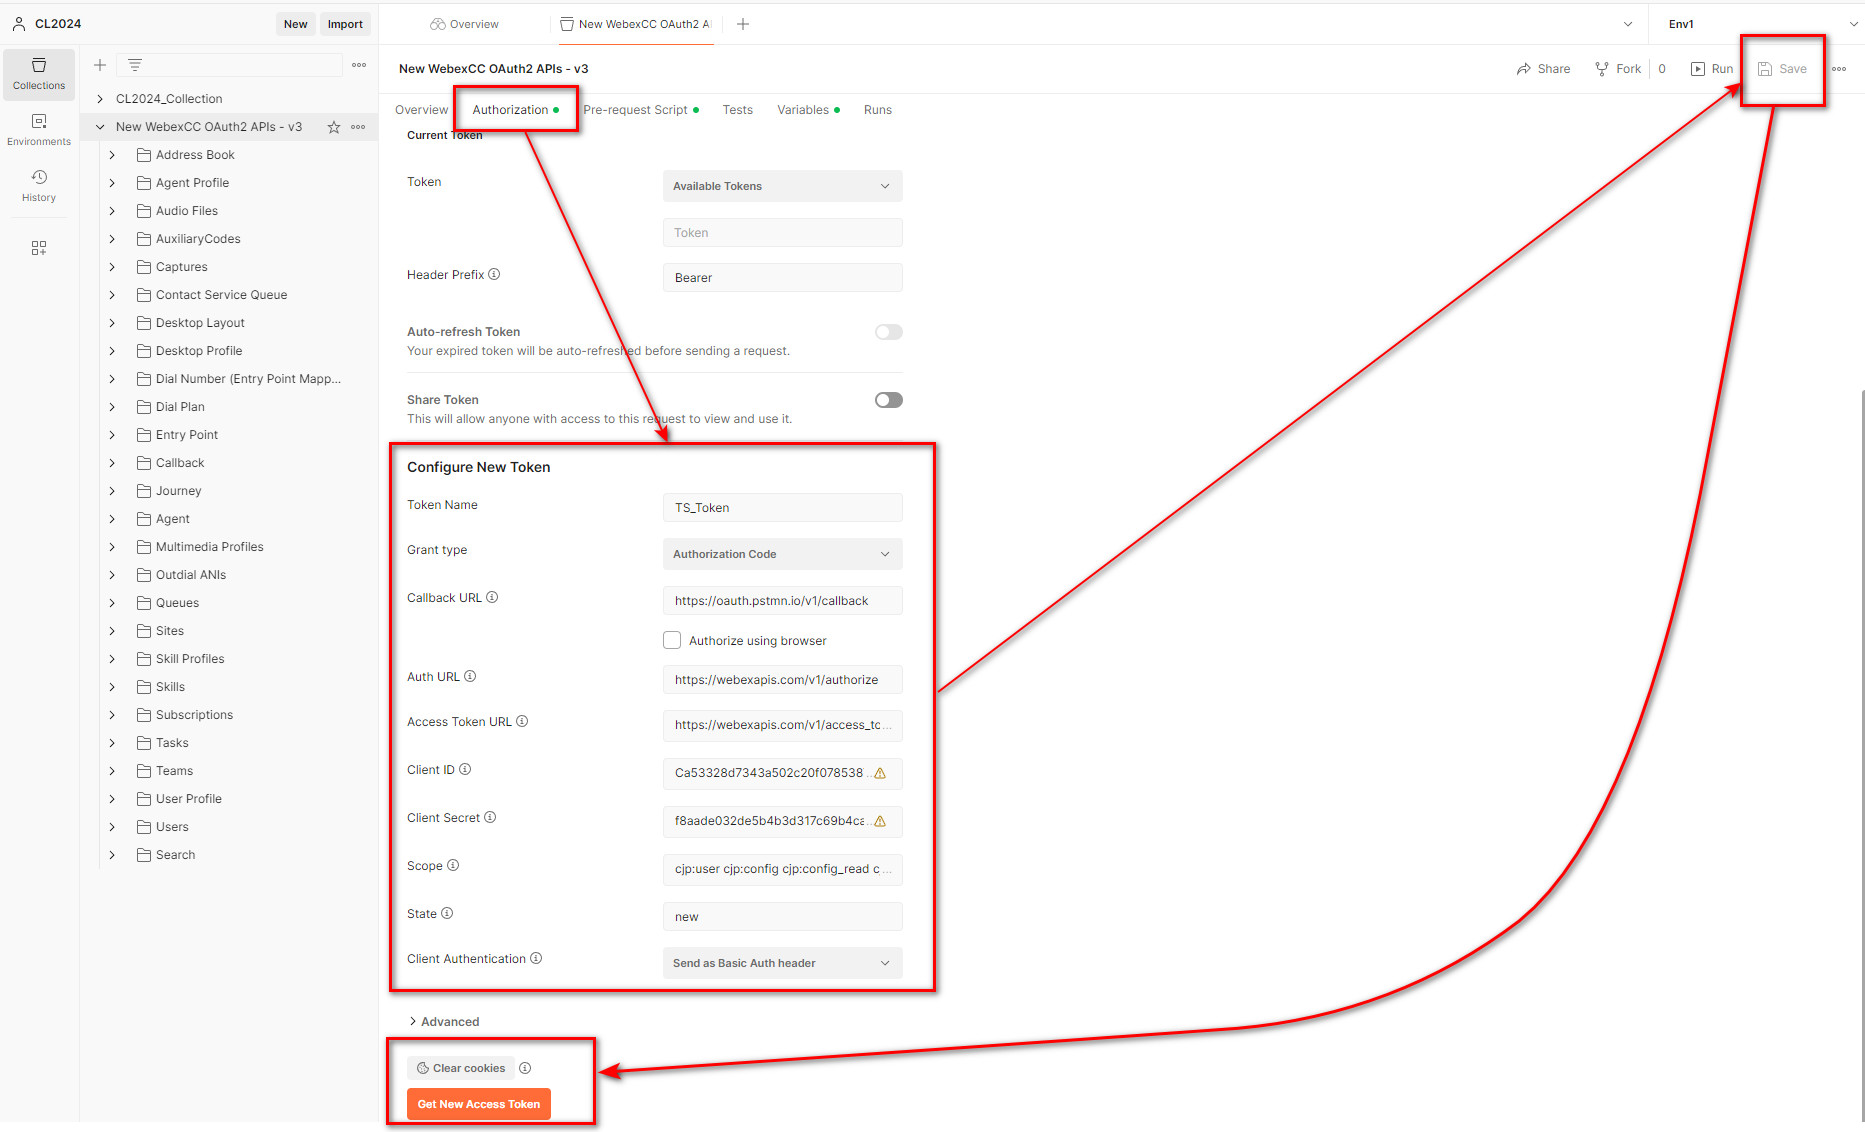Open the Grant type Authorization Code dropdown
1865x1132 pixels.
coord(782,554)
